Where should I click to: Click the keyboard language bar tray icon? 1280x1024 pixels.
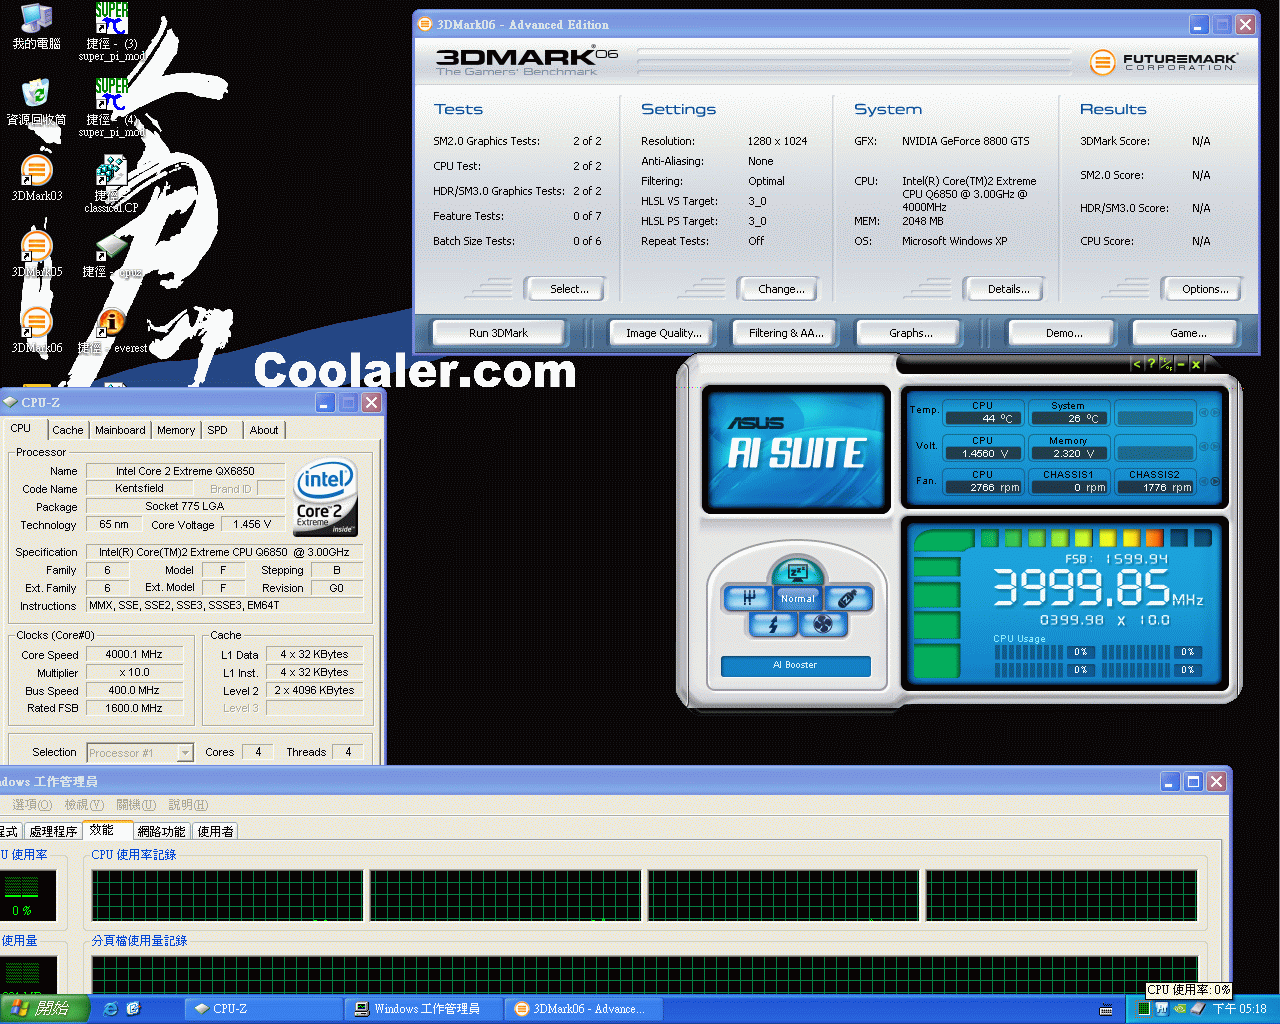(1106, 1009)
